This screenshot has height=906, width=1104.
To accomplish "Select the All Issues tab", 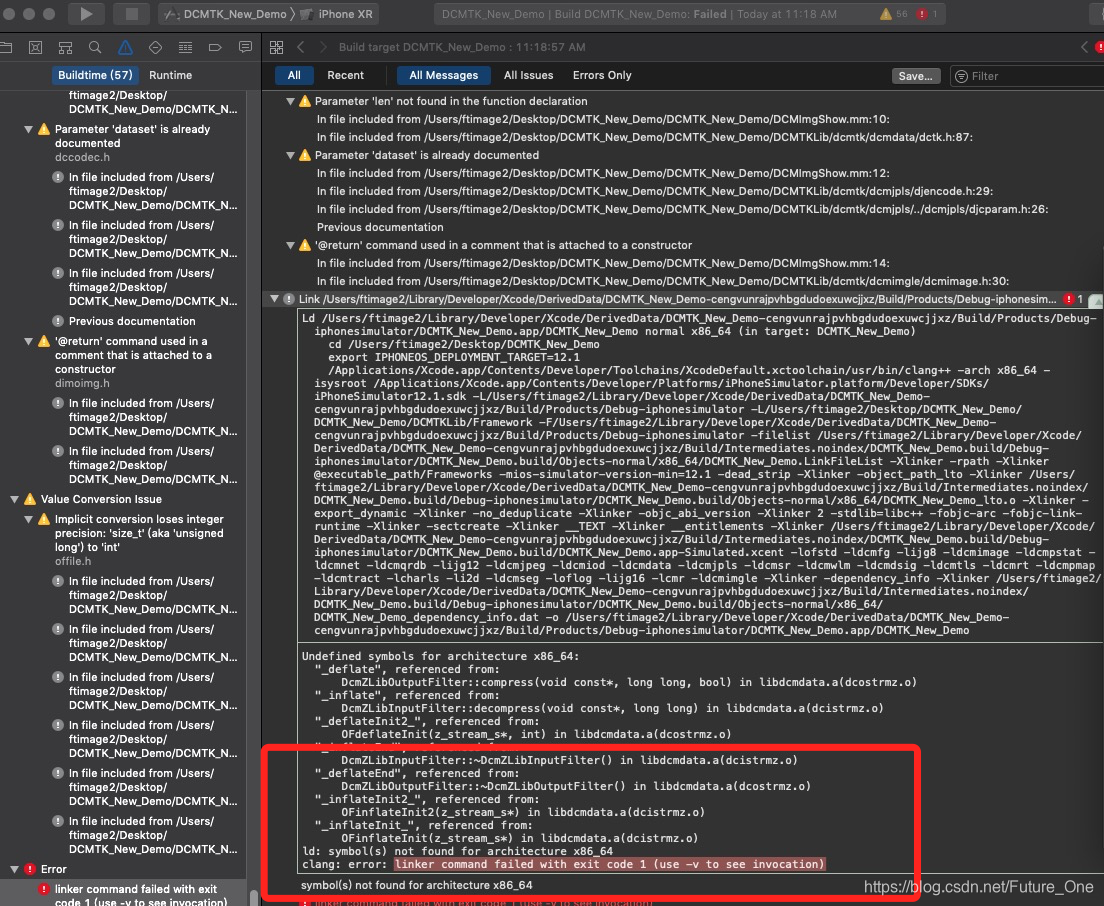I will (x=528, y=75).
